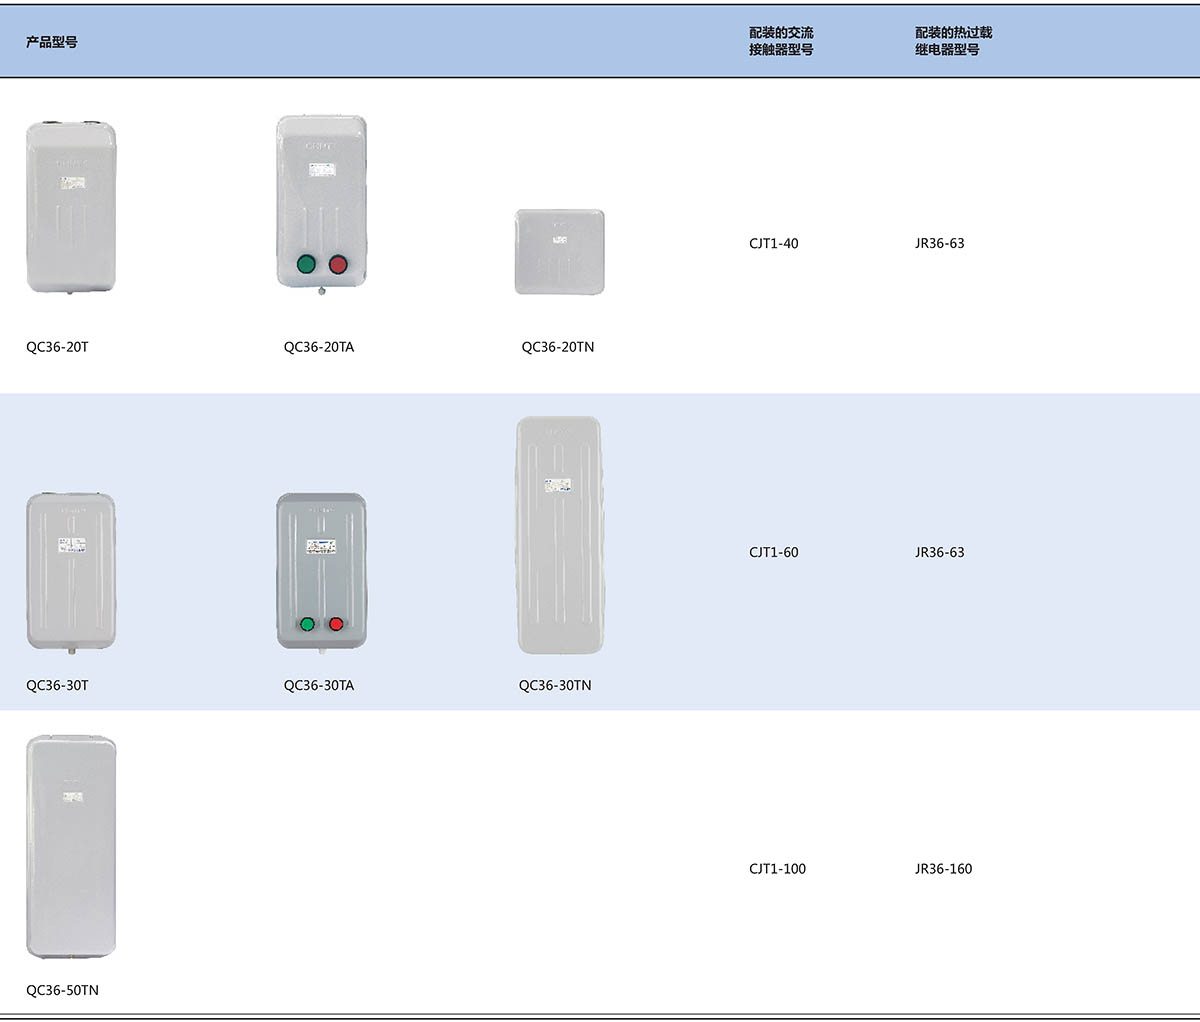Click the JR36-160 thermal relay model text

[x=943, y=868]
